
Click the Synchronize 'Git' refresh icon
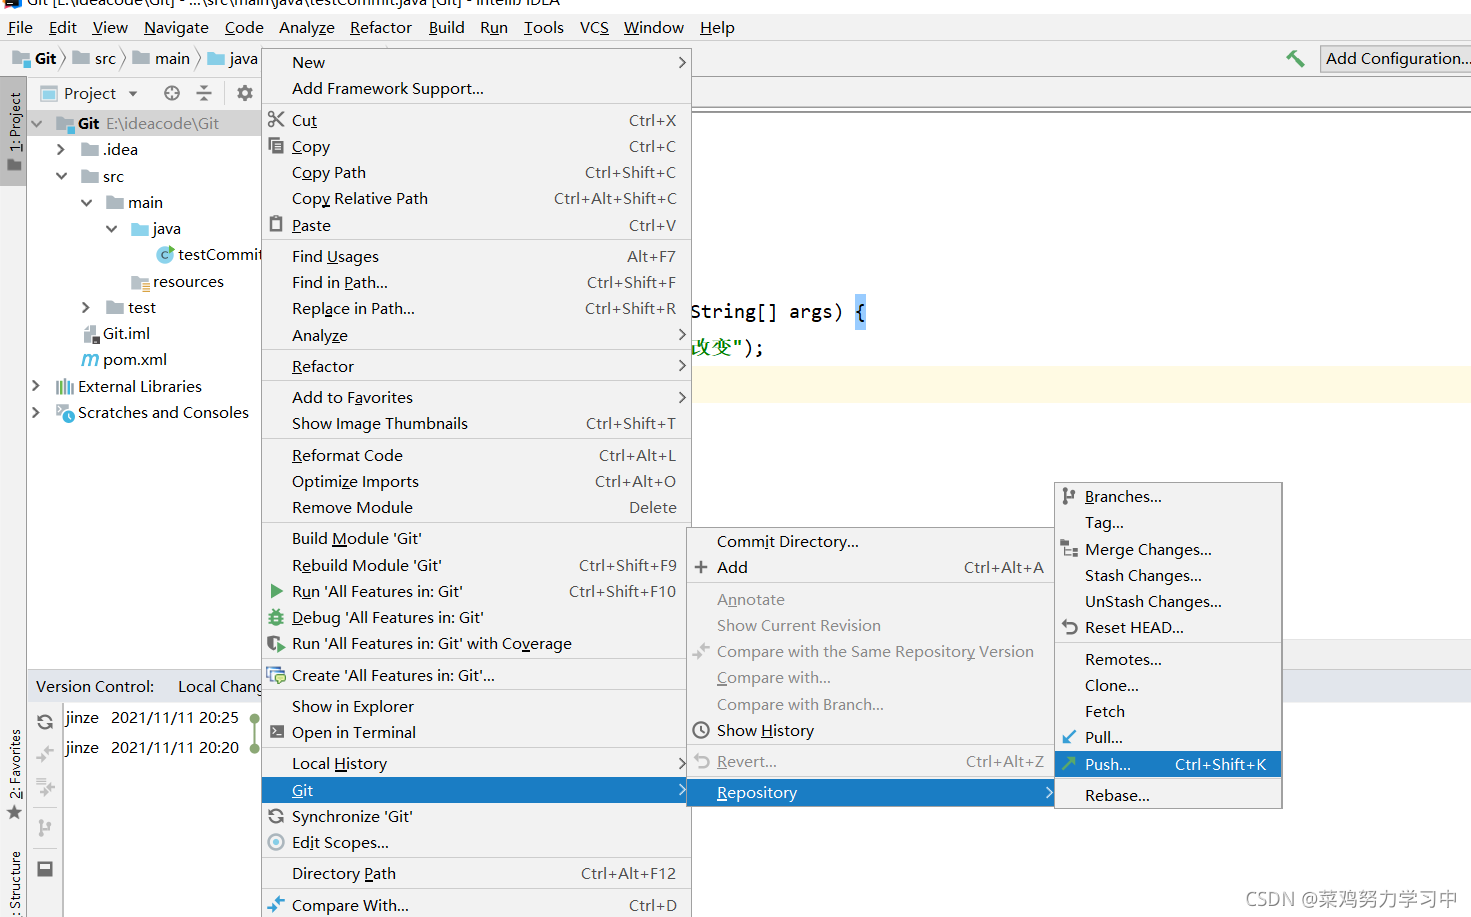point(277,816)
